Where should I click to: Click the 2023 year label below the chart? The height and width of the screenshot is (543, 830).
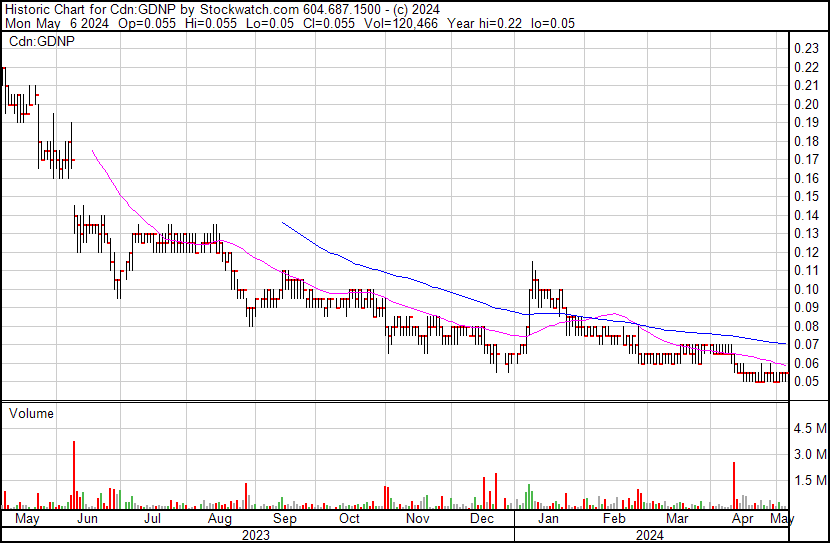(257, 535)
